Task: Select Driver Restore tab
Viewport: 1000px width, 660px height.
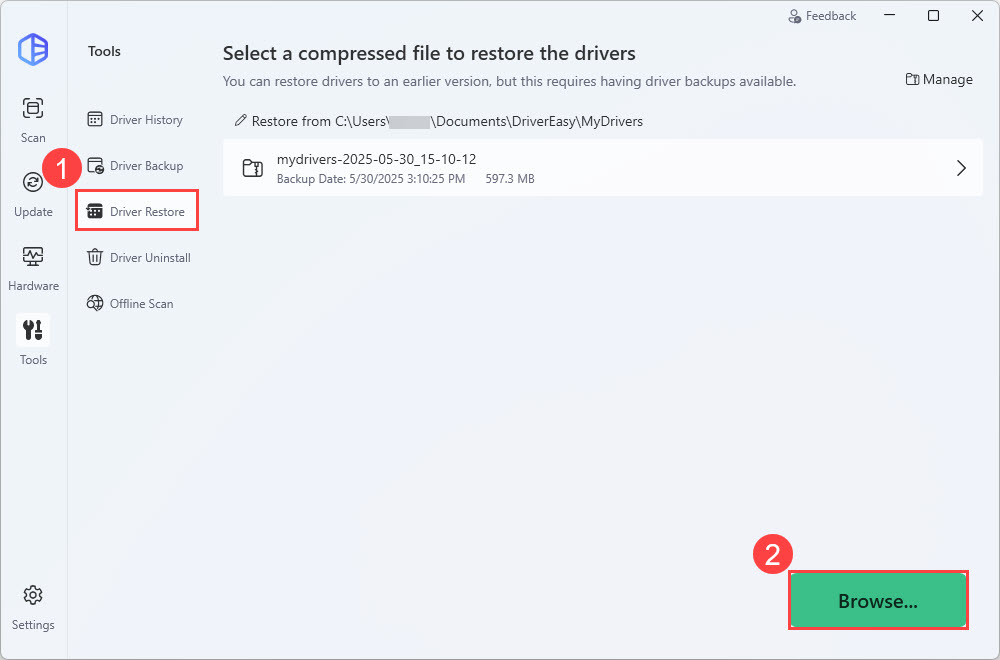Action: click(x=137, y=212)
